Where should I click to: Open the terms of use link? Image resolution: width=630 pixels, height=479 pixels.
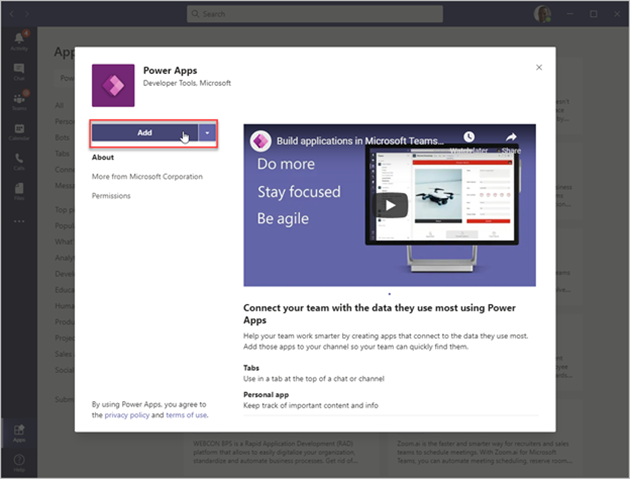coord(187,414)
